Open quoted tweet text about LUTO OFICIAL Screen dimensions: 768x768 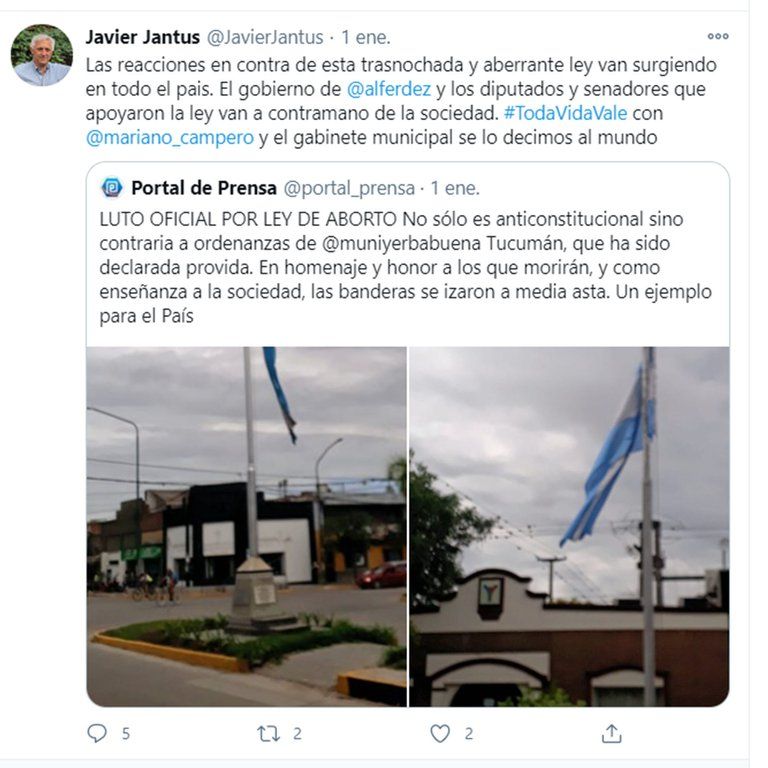[406, 267]
